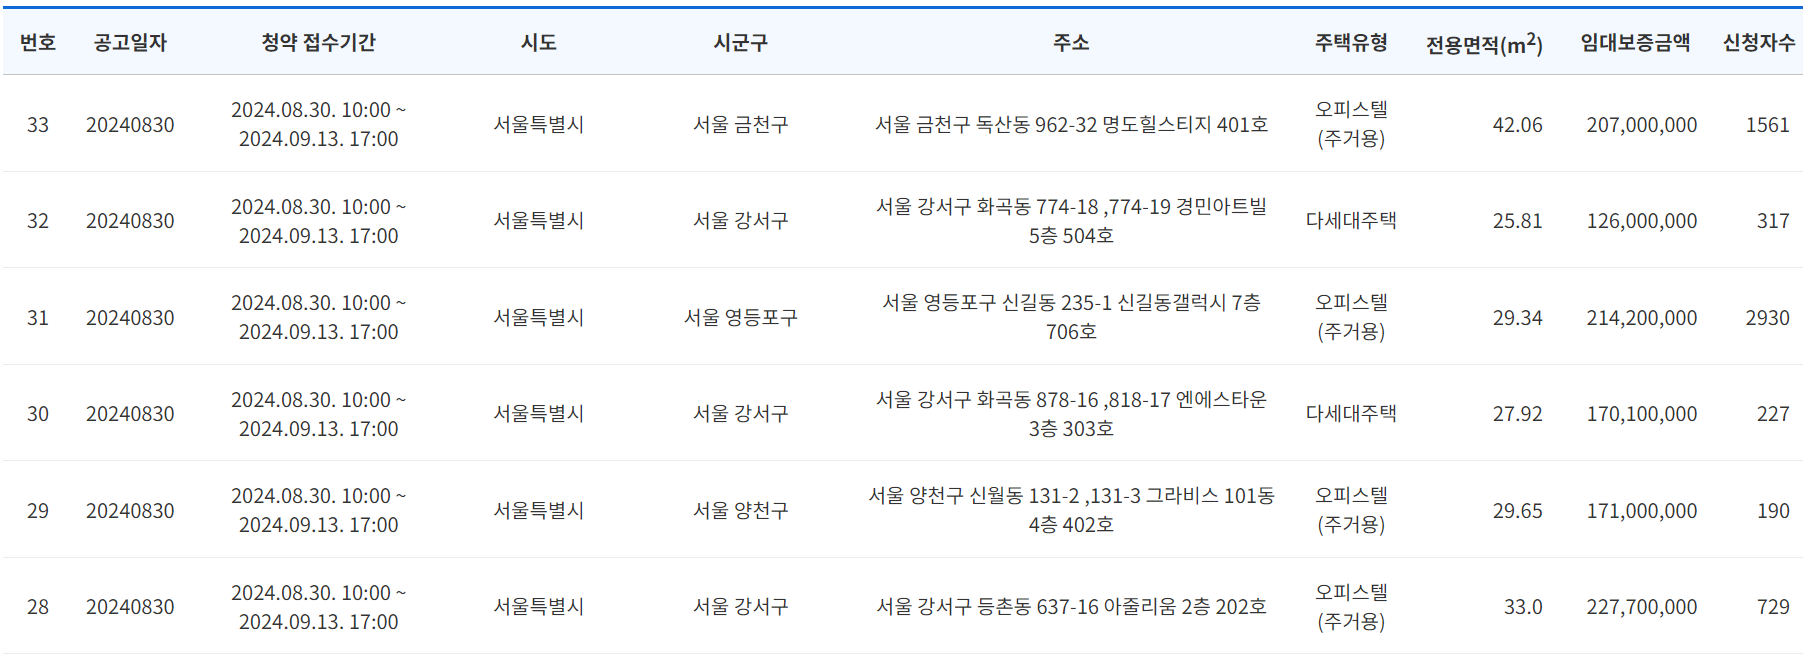Click the 신청자수 column header
This screenshot has height=655, width=1818.
(1759, 42)
